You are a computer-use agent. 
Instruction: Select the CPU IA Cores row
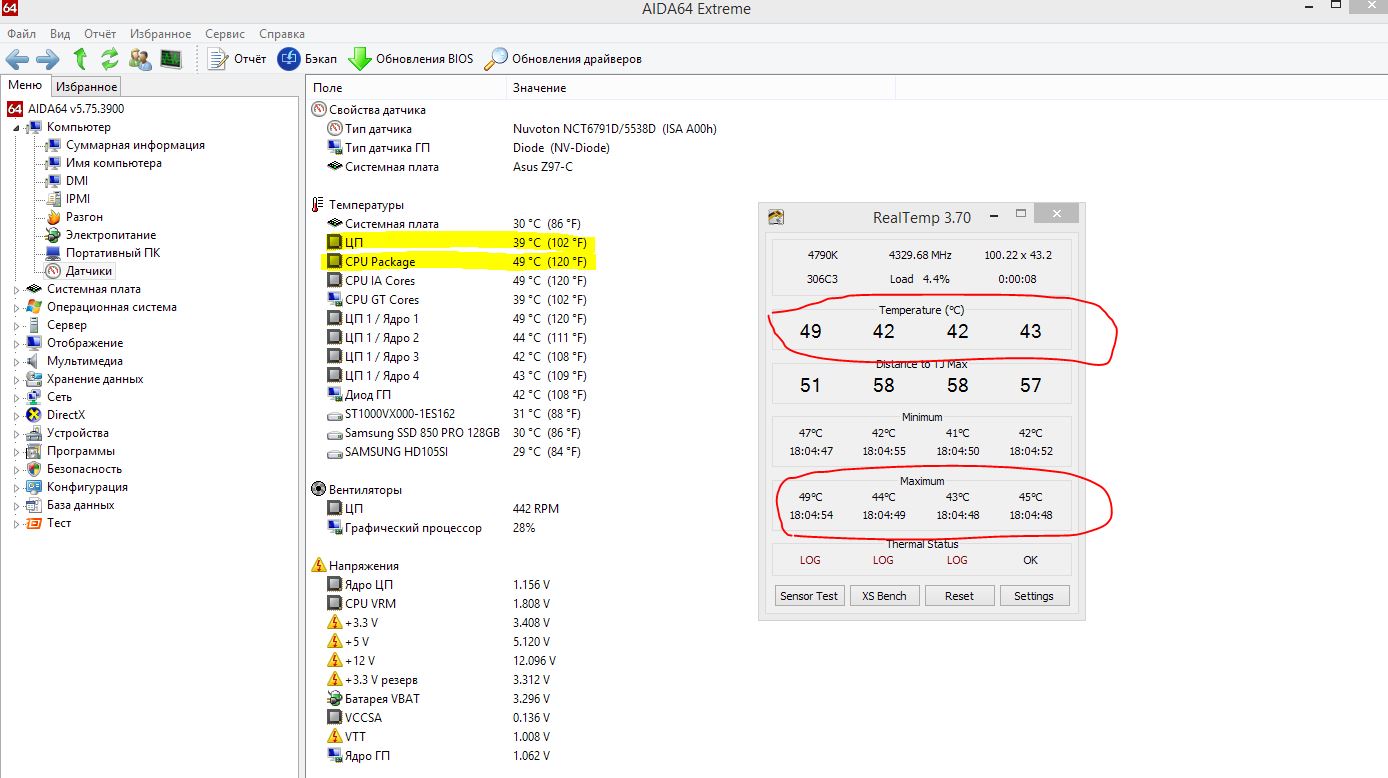pyautogui.click(x=456, y=281)
